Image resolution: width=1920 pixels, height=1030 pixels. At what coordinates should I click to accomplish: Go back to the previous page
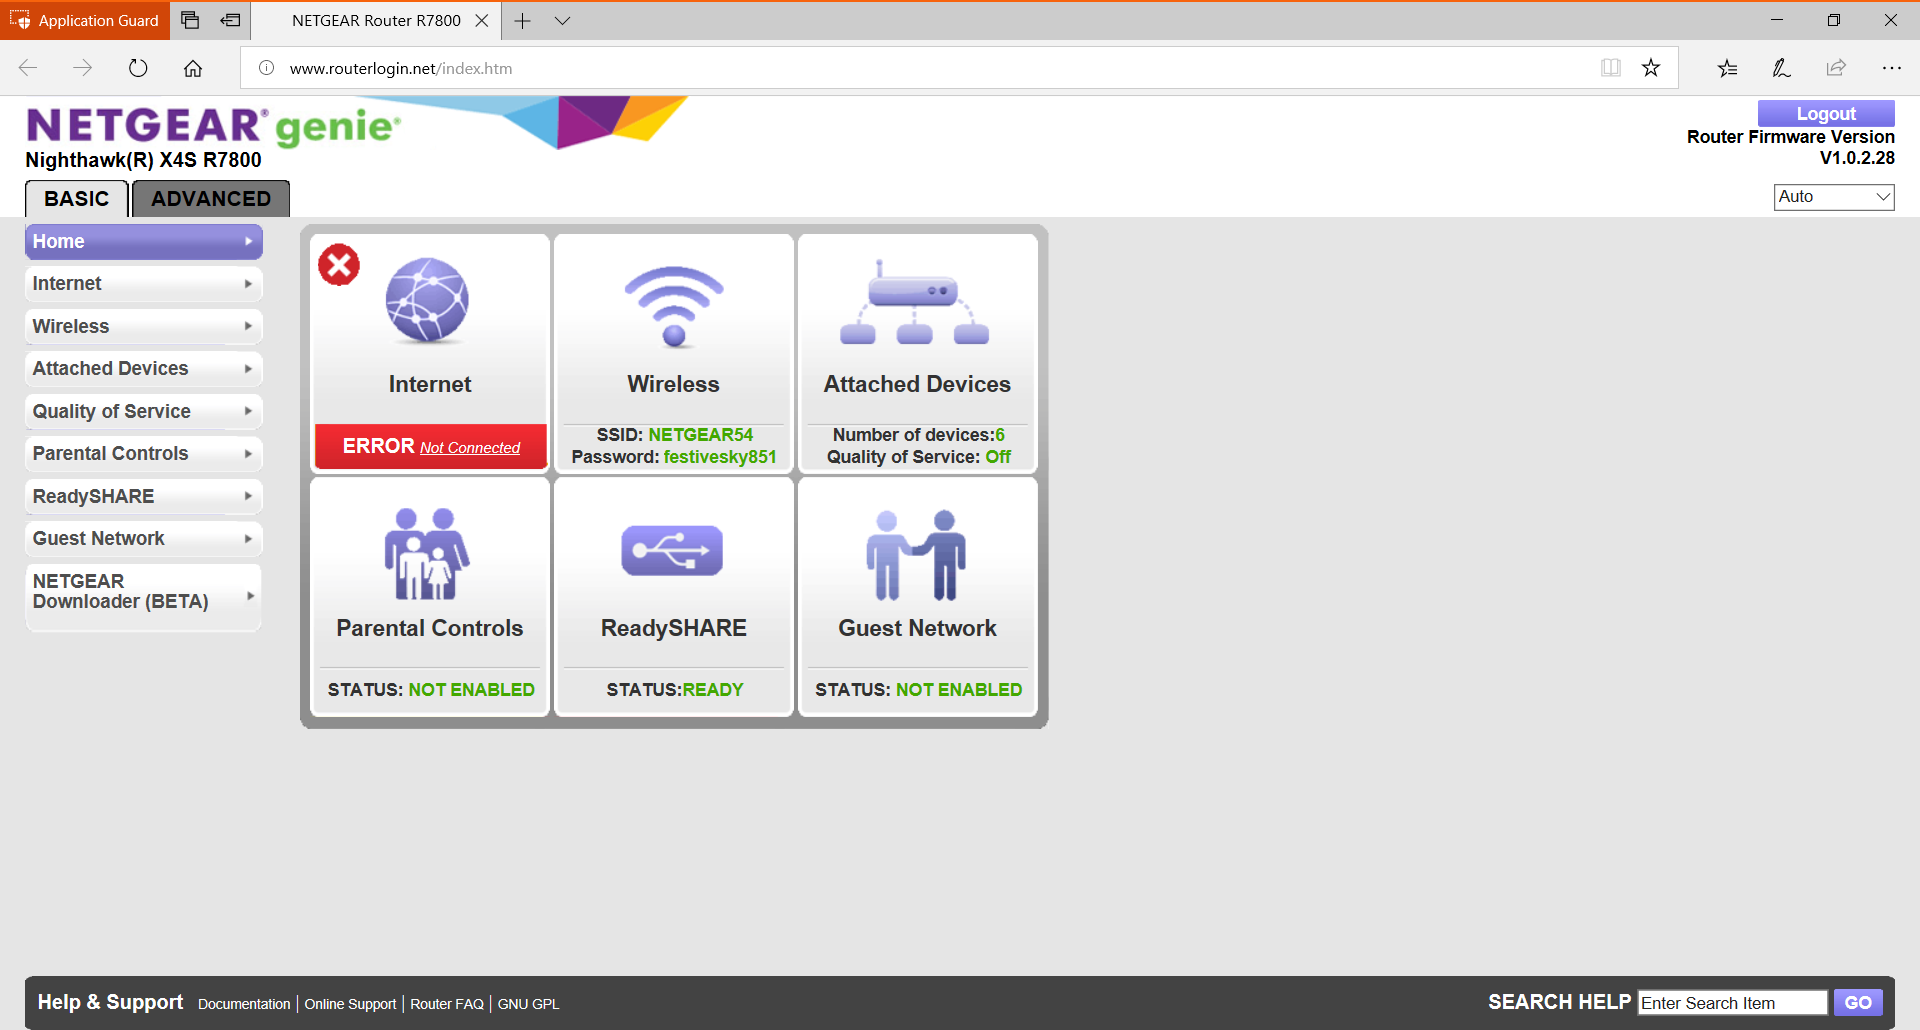[x=28, y=68]
